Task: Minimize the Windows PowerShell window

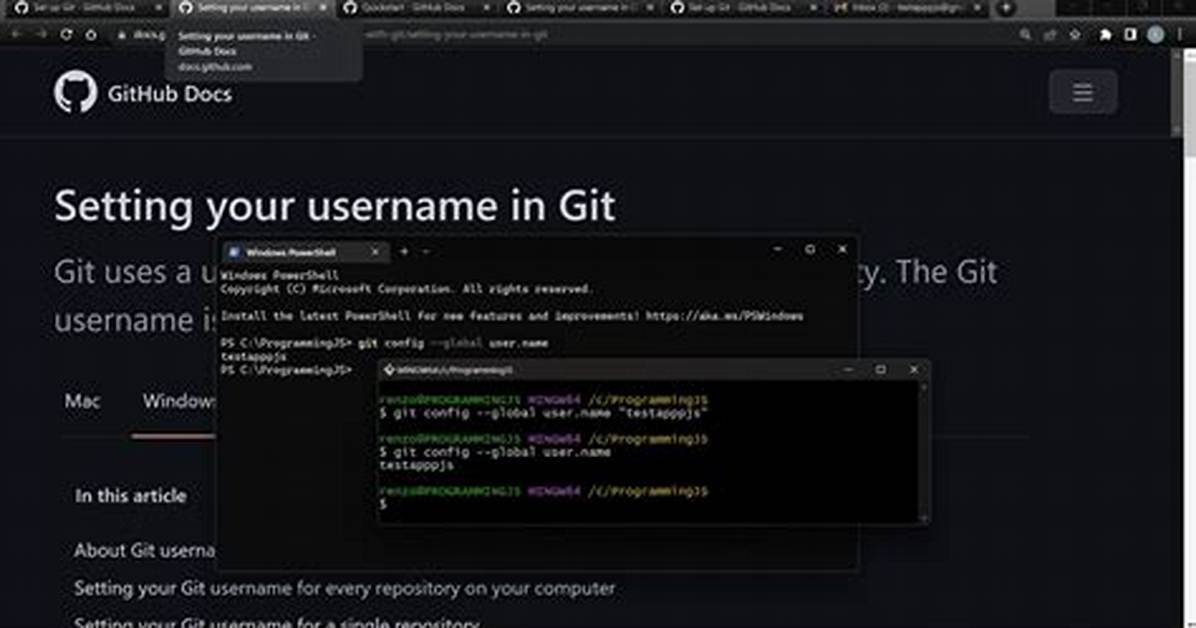Action: tap(777, 250)
